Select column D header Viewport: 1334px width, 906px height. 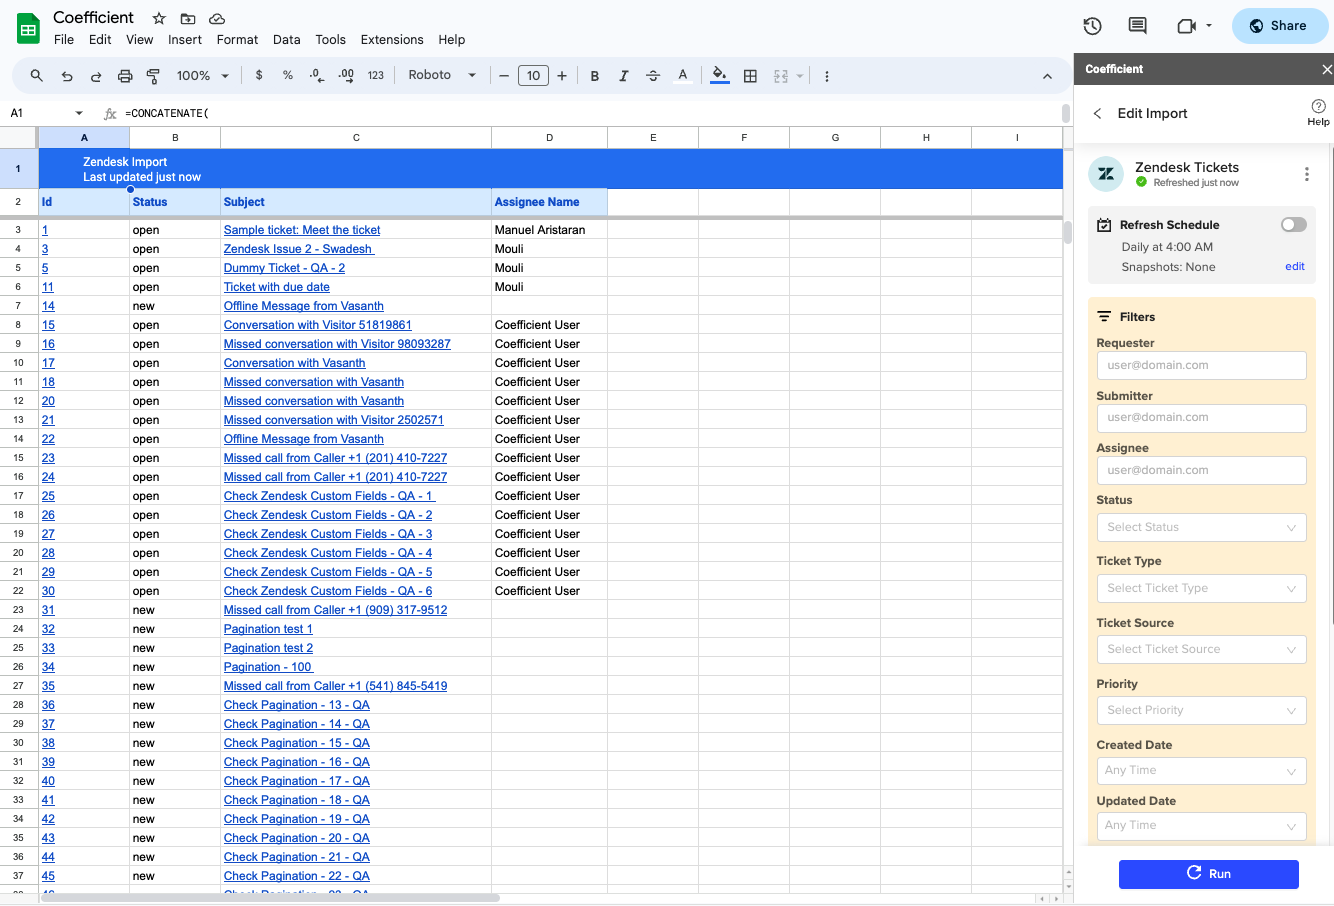pos(549,138)
